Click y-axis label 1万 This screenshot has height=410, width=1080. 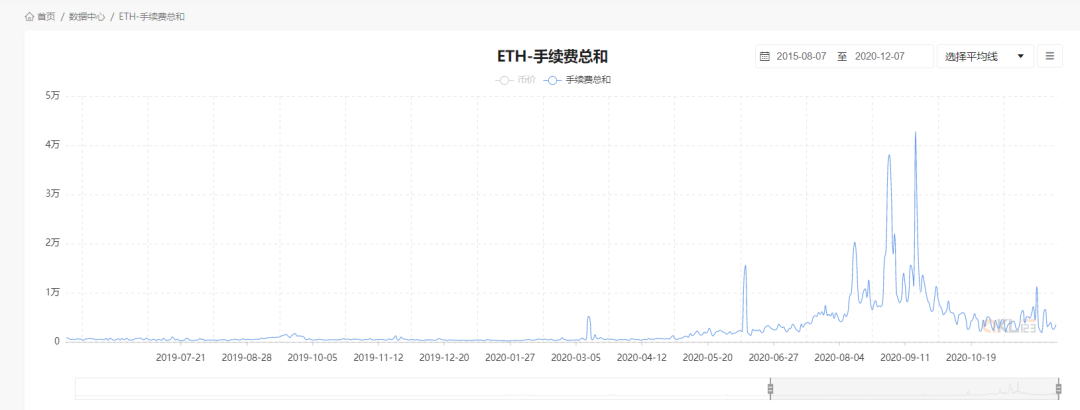(53, 292)
